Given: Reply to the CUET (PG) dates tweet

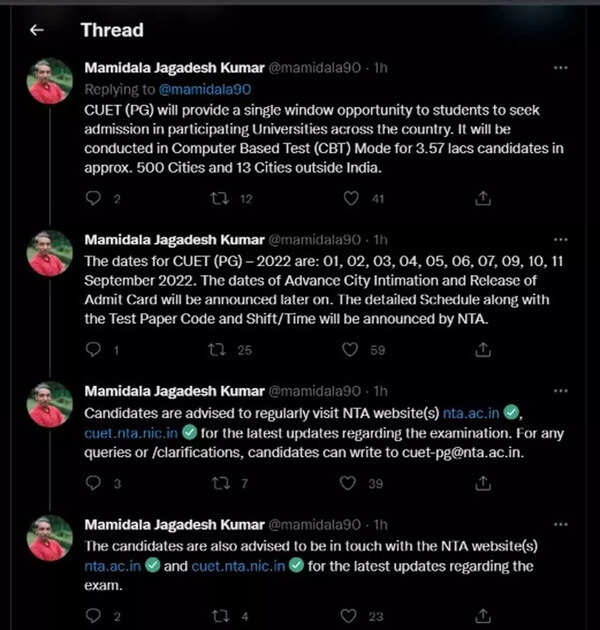Looking at the screenshot, I should click(93, 349).
